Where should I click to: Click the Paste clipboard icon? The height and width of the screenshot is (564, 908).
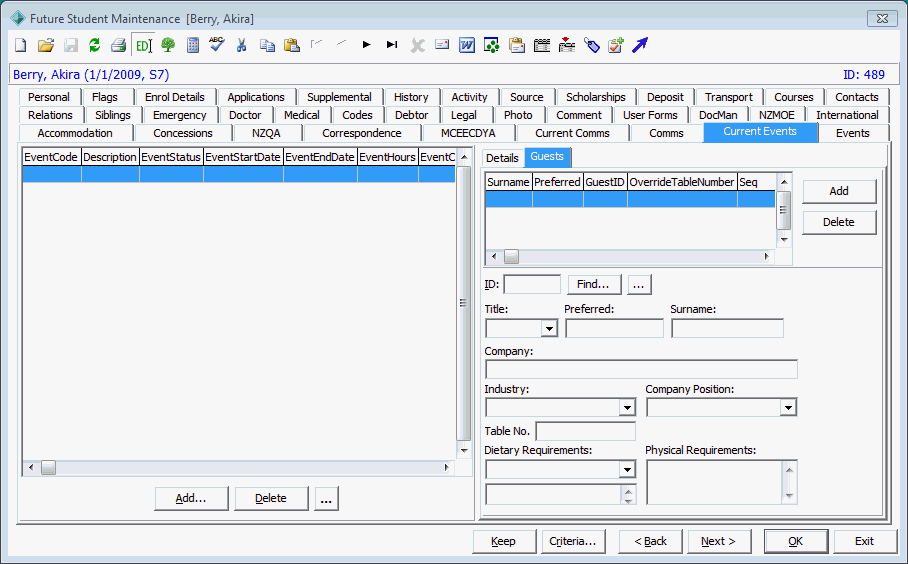(x=292, y=45)
